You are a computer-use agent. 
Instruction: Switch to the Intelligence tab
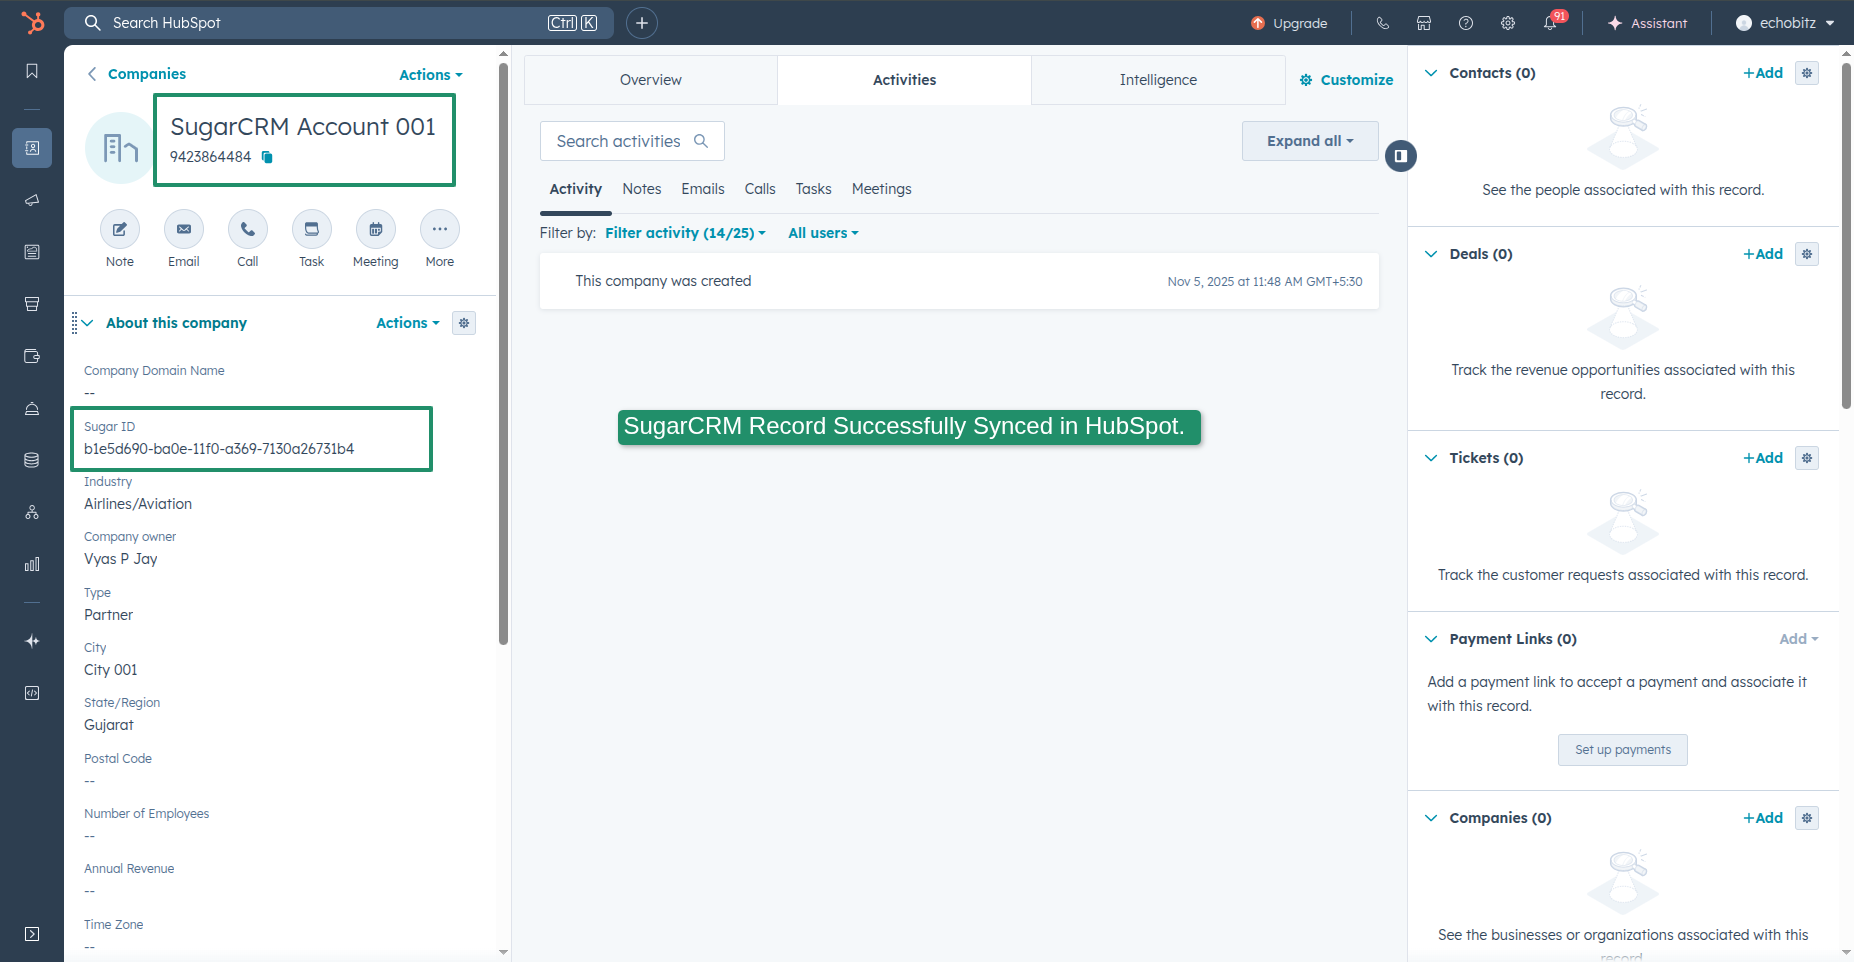(1156, 79)
